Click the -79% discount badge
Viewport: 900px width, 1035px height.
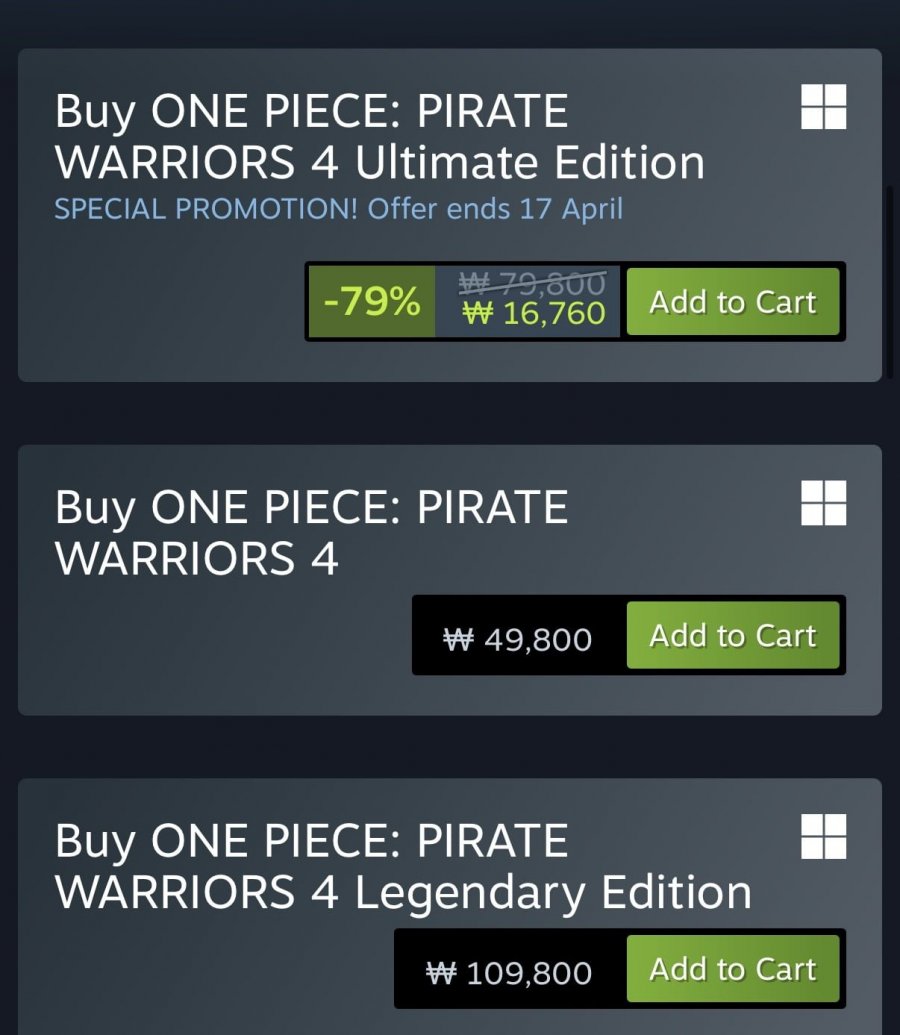coord(372,302)
